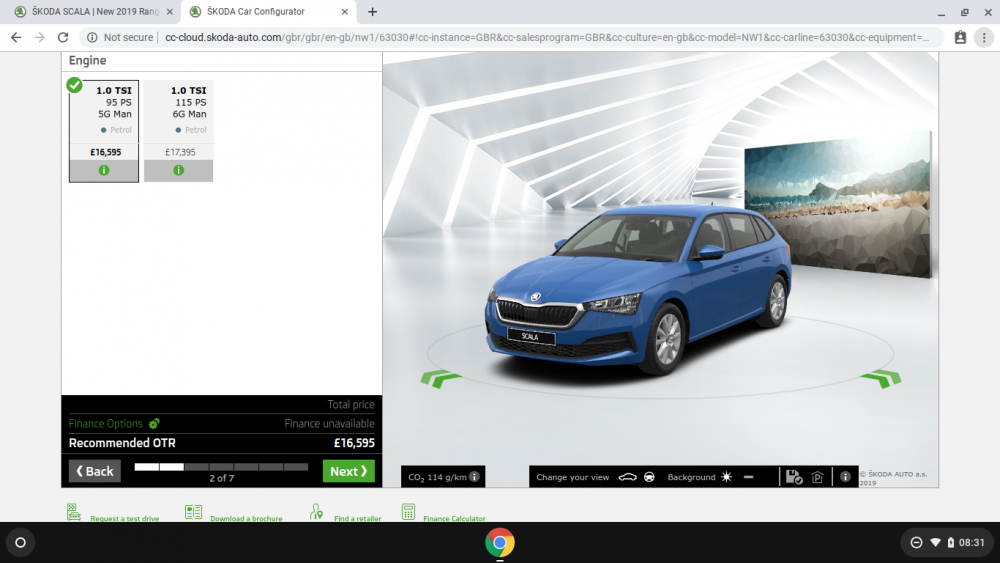Show CO2 emissions info
Viewport: 1000px width, 563px height.
pos(474,476)
